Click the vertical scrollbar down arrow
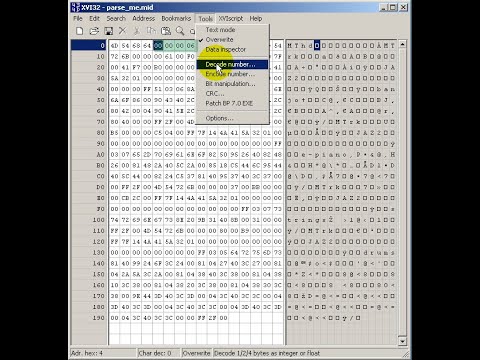 (x=402, y=341)
